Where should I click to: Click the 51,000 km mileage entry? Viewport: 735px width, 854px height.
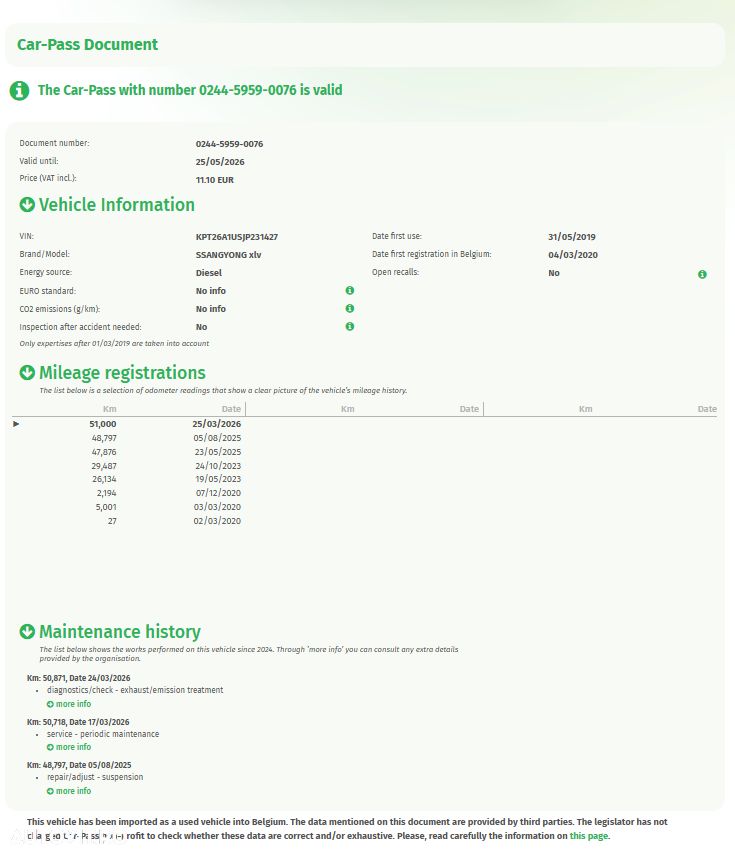[103, 424]
